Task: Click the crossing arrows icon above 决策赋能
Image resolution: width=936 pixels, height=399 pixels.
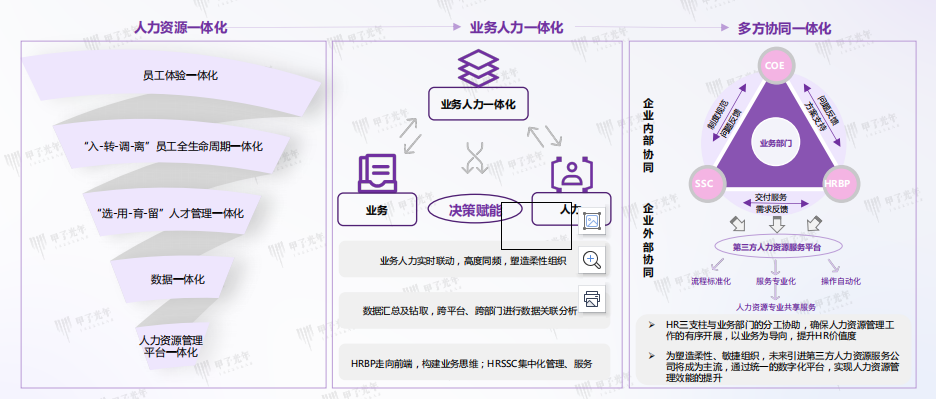Action: click(x=475, y=158)
